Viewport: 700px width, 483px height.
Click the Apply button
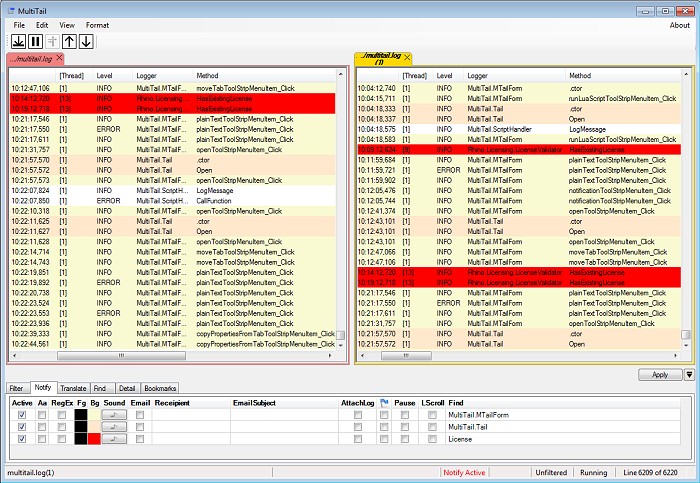click(659, 375)
